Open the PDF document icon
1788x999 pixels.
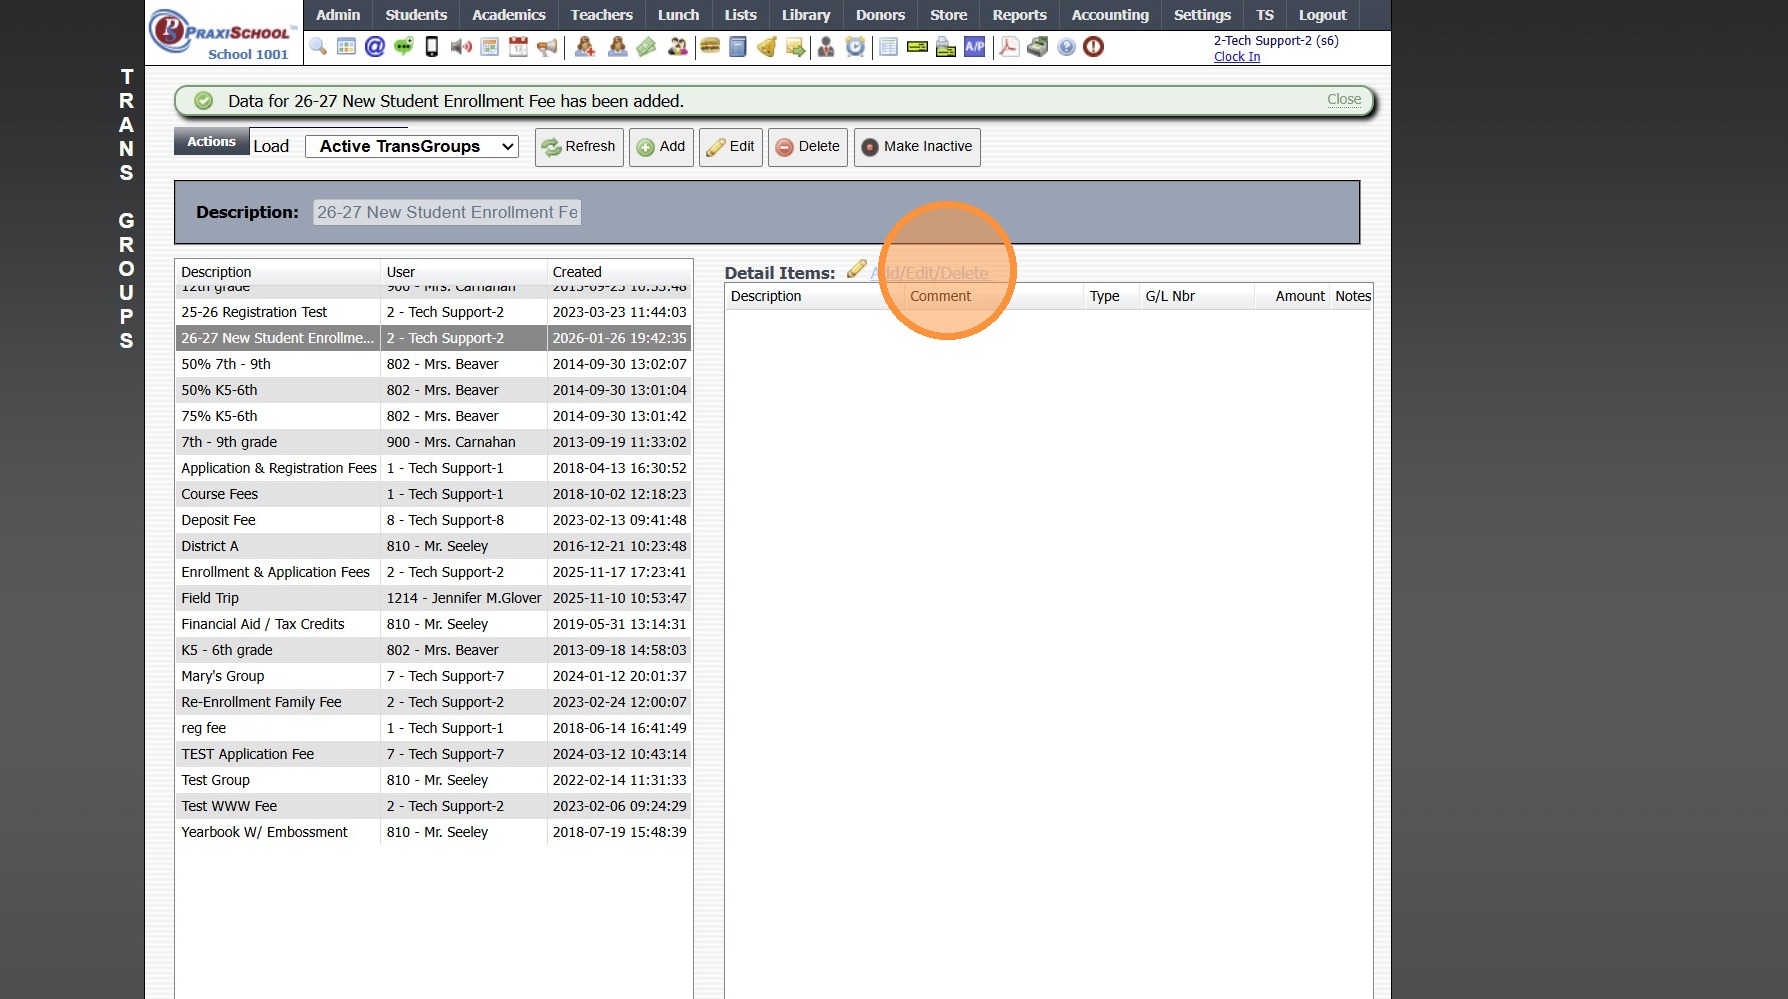point(1009,47)
